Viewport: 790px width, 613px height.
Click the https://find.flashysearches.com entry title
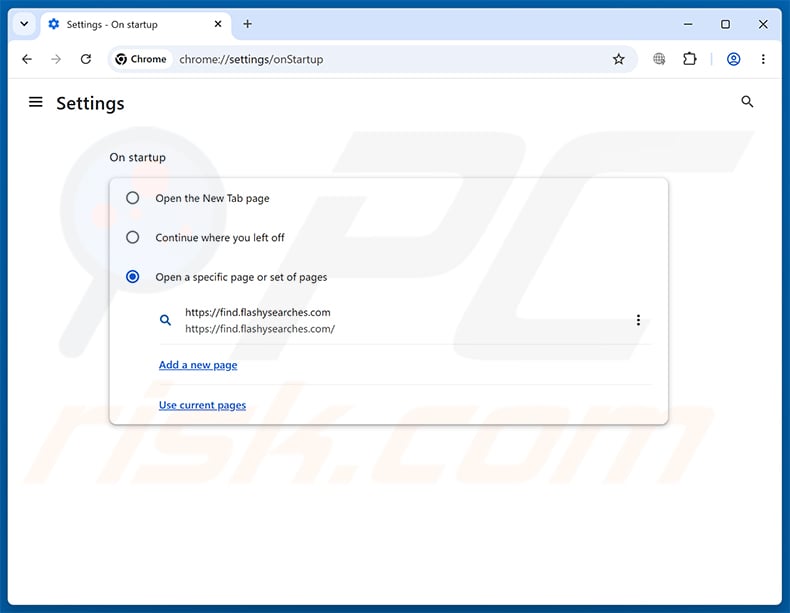click(x=257, y=312)
